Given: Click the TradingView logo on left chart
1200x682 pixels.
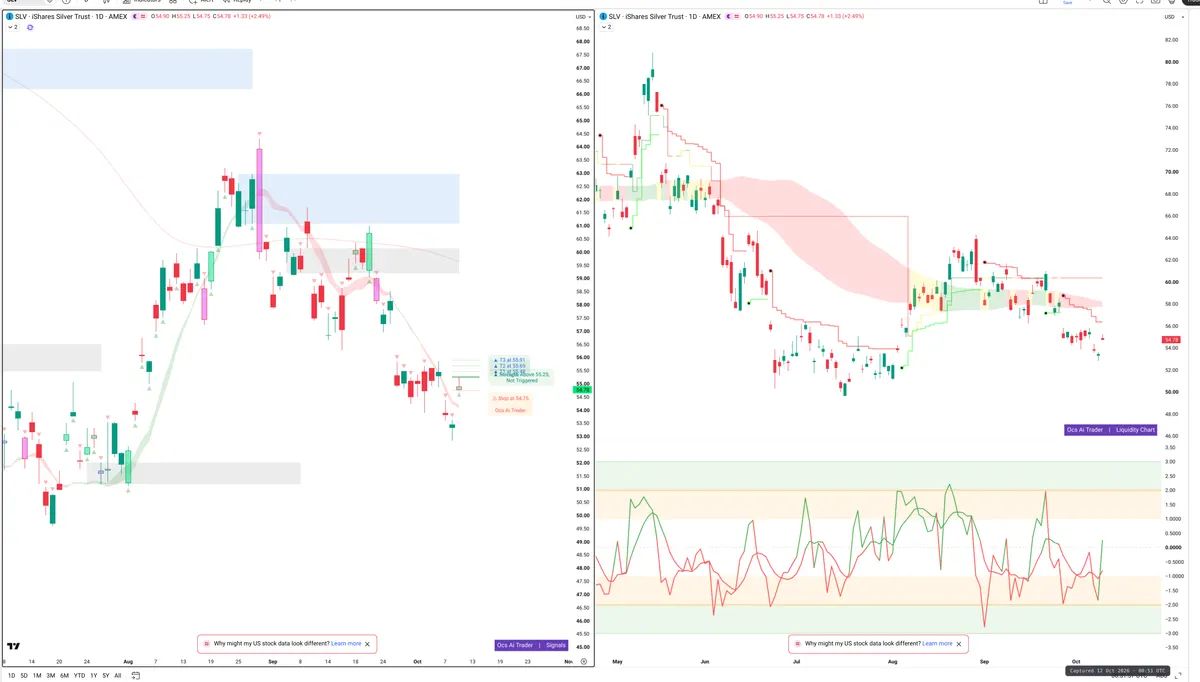Looking at the screenshot, I should tap(13, 647).
